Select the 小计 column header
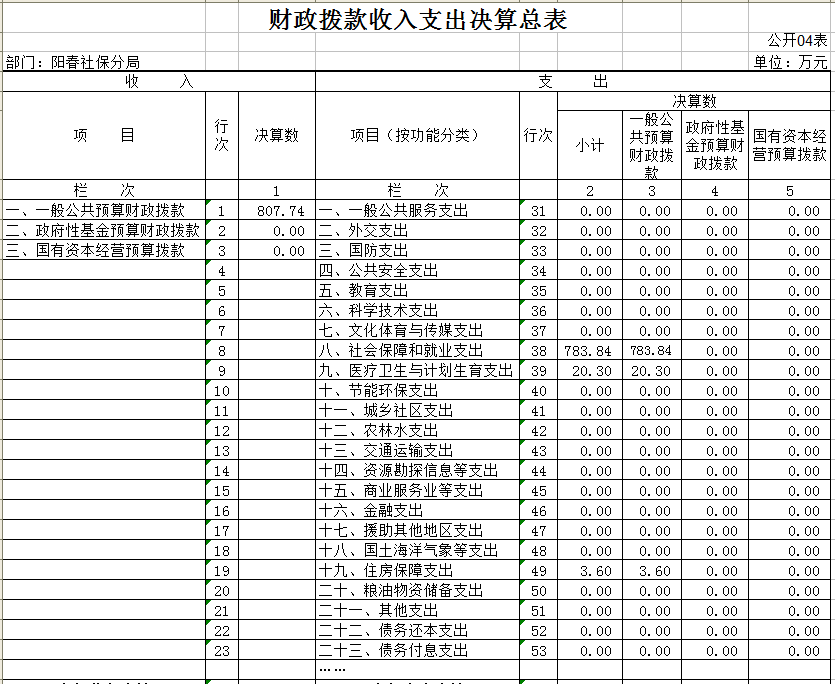 pos(590,145)
